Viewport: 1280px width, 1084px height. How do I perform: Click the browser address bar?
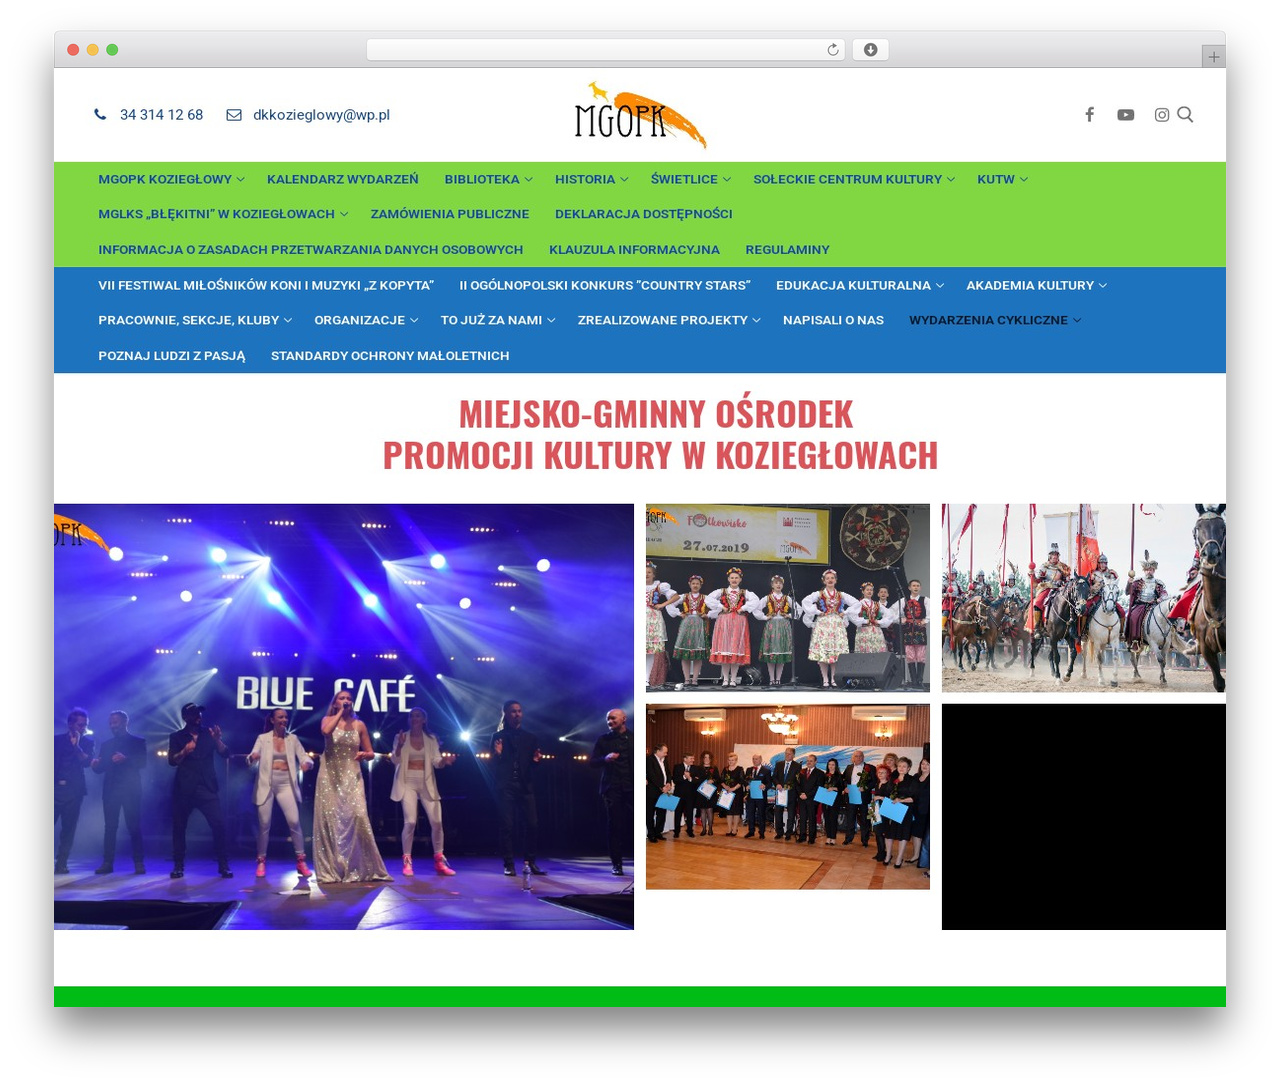pos(606,50)
